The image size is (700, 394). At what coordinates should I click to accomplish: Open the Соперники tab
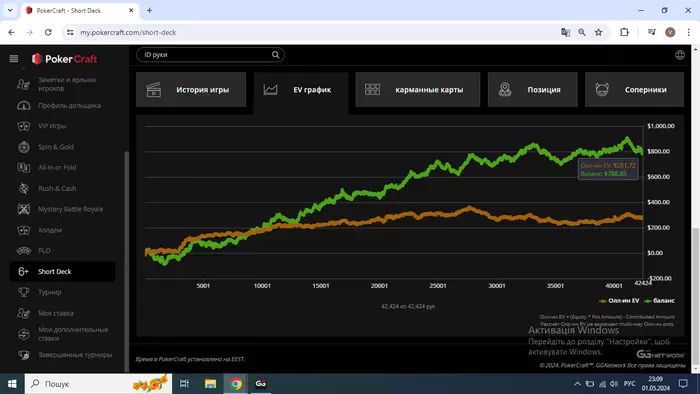click(x=634, y=90)
